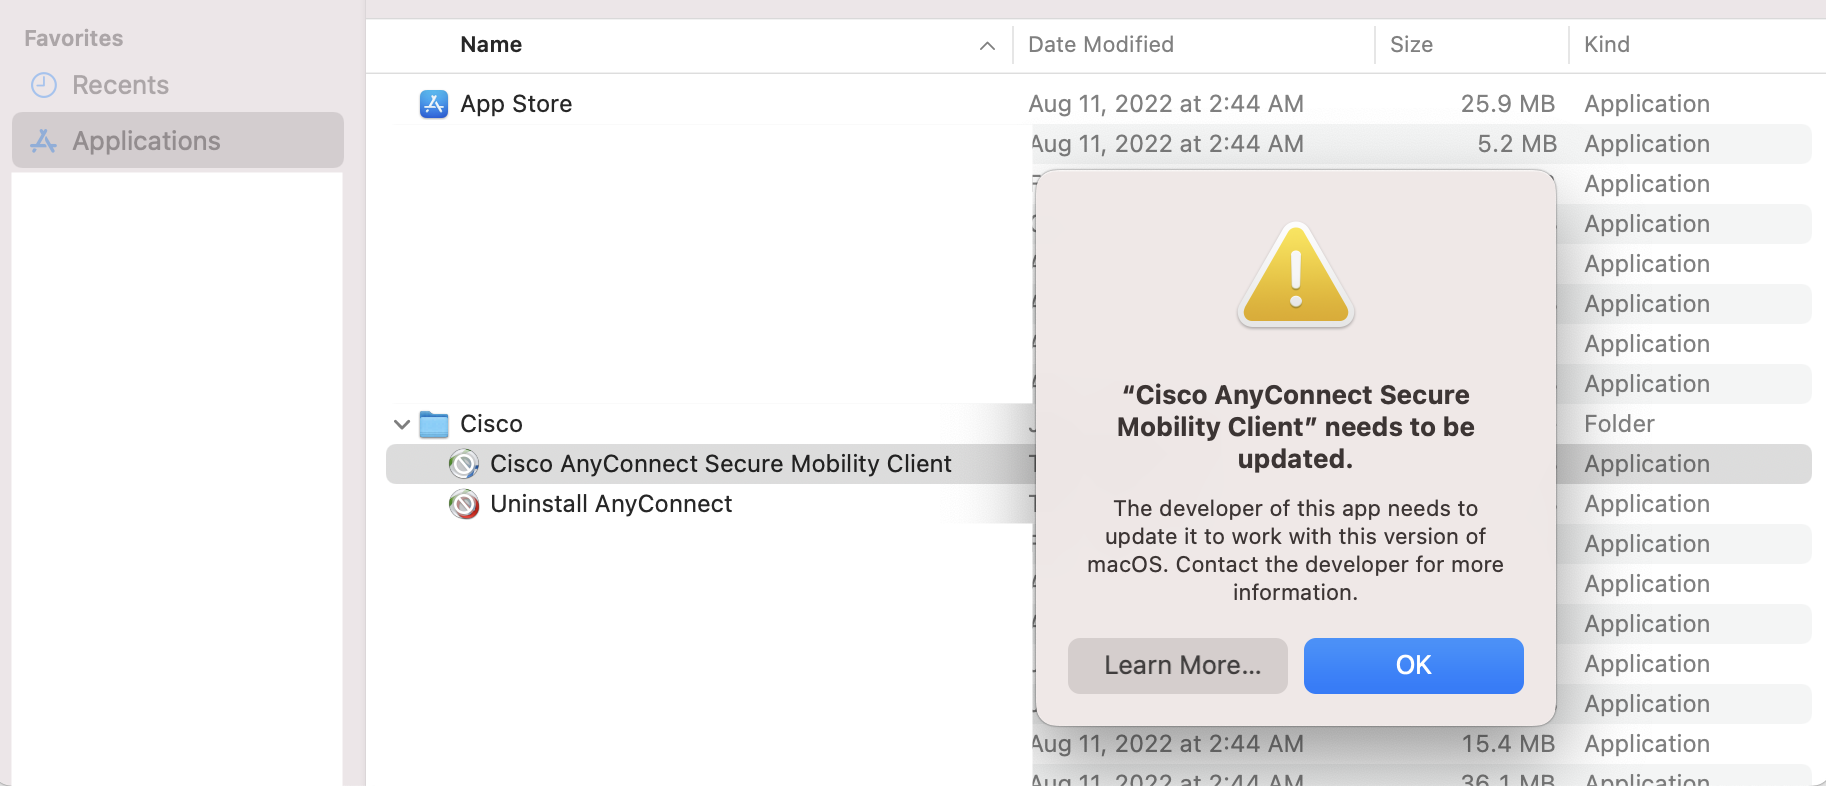
Task: Click the Applications A icon in sidebar
Action: click(43, 140)
